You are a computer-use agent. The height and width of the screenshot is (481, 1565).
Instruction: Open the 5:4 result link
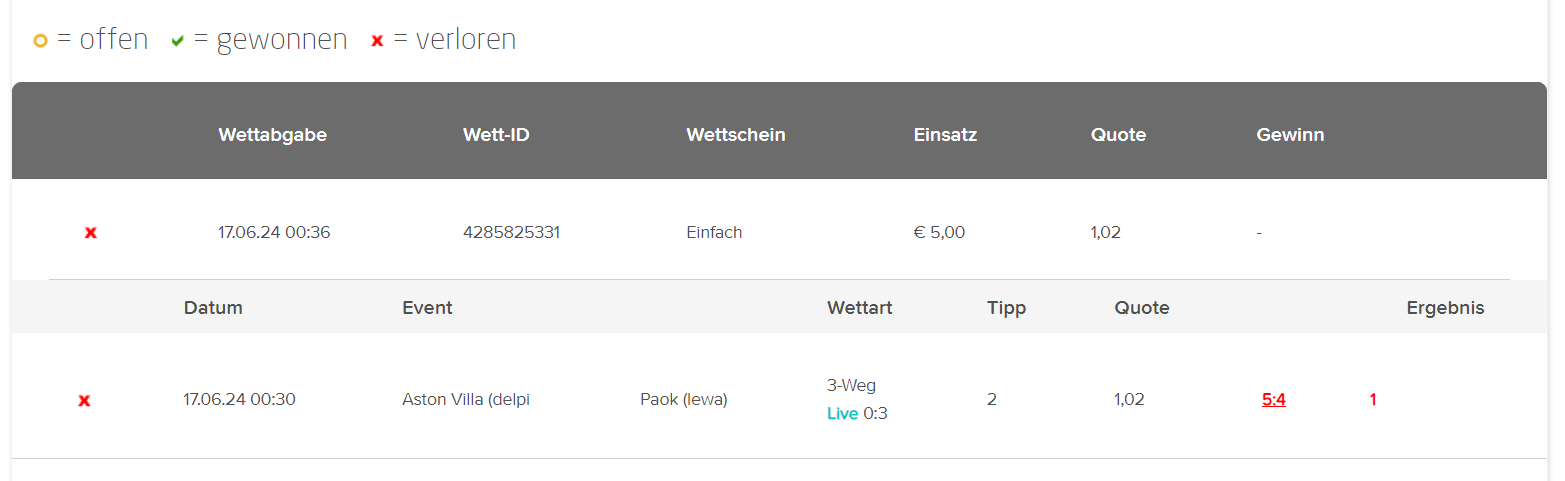tap(1274, 400)
